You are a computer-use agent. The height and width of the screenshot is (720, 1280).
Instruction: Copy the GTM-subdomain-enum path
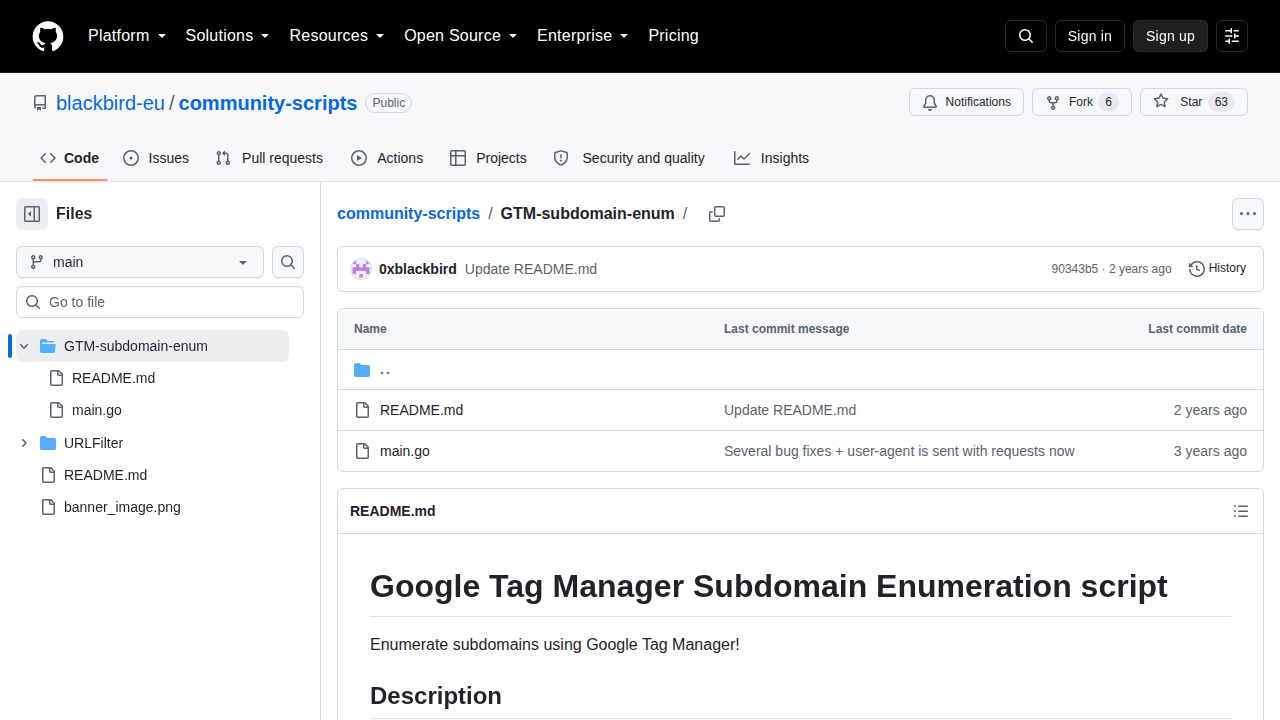717,214
